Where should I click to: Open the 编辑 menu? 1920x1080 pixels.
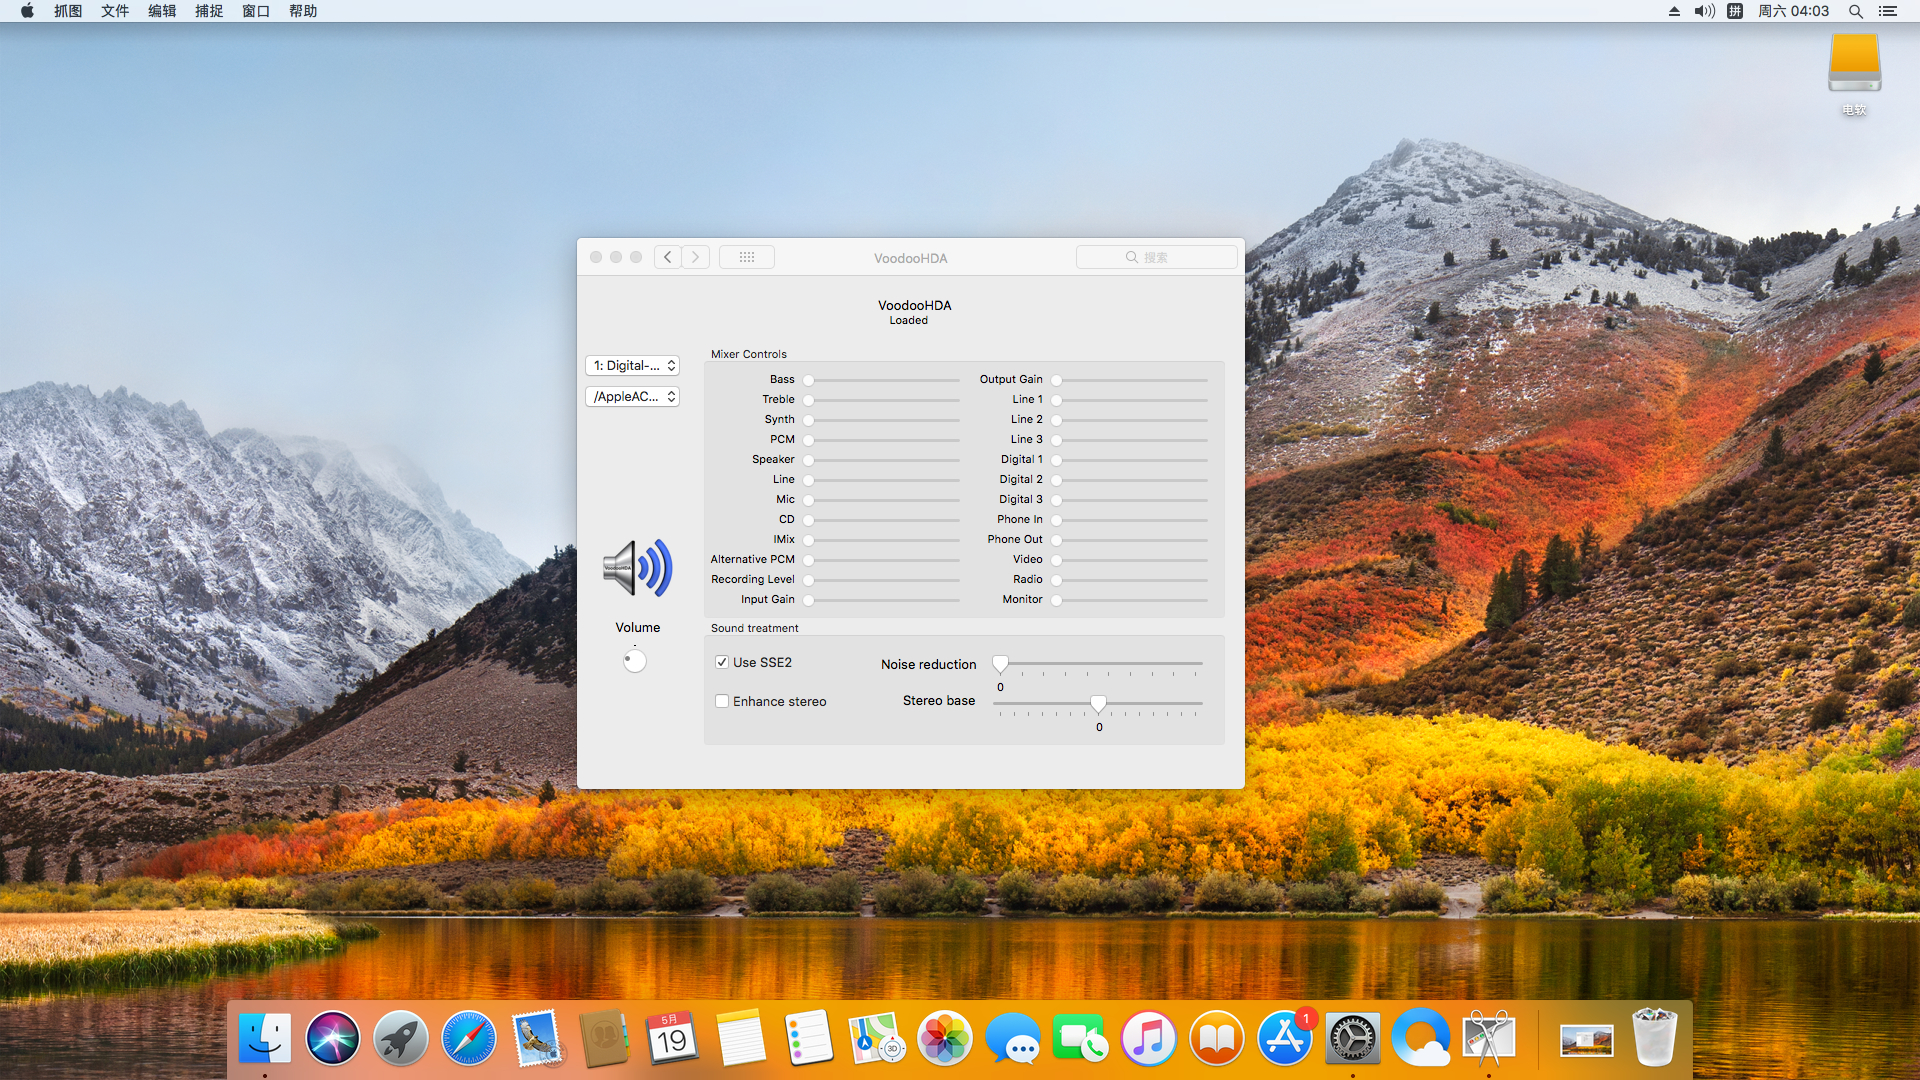pyautogui.click(x=162, y=11)
